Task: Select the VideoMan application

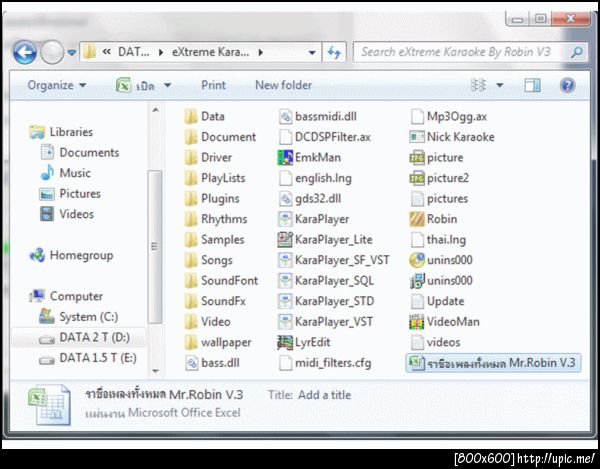Action: click(x=444, y=322)
